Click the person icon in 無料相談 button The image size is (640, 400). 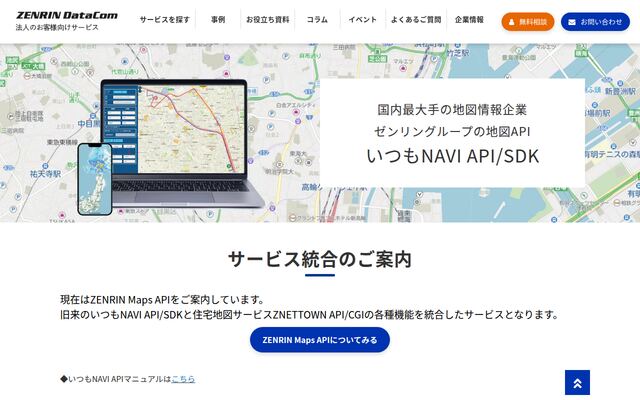click(511, 22)
